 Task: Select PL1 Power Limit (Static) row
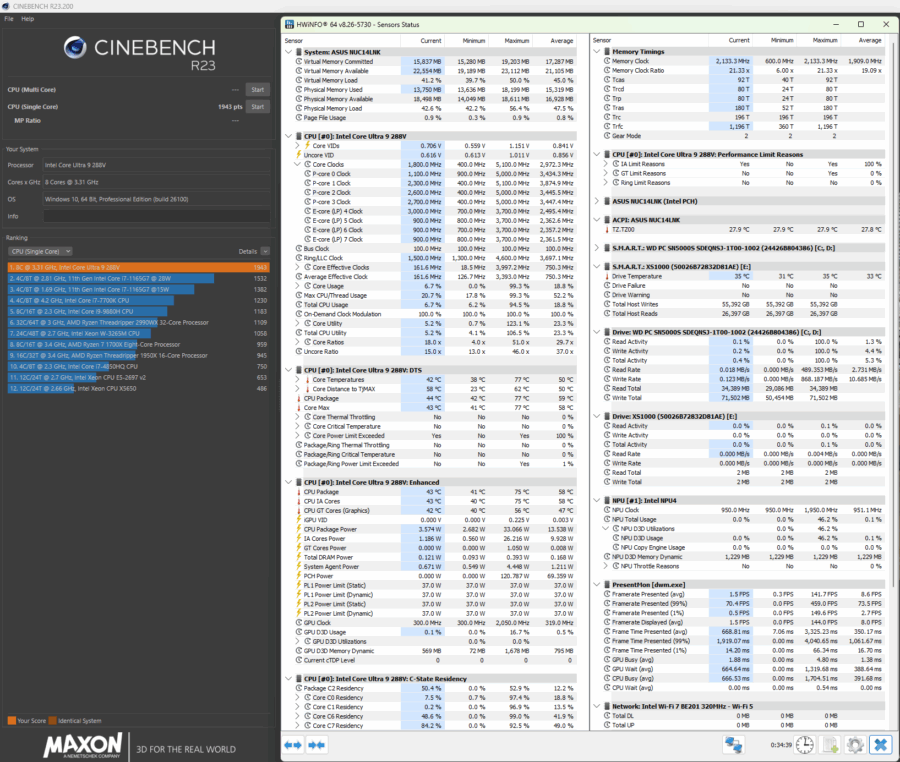point(435,585)
